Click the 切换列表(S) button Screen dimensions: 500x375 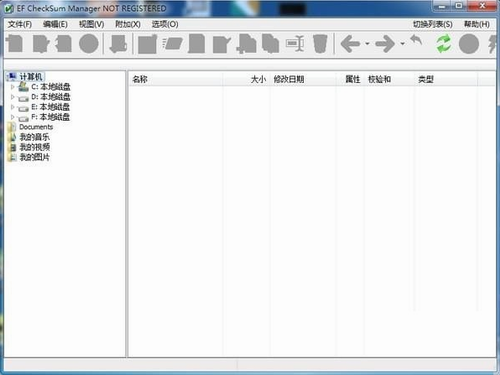(x=433, y=24)
